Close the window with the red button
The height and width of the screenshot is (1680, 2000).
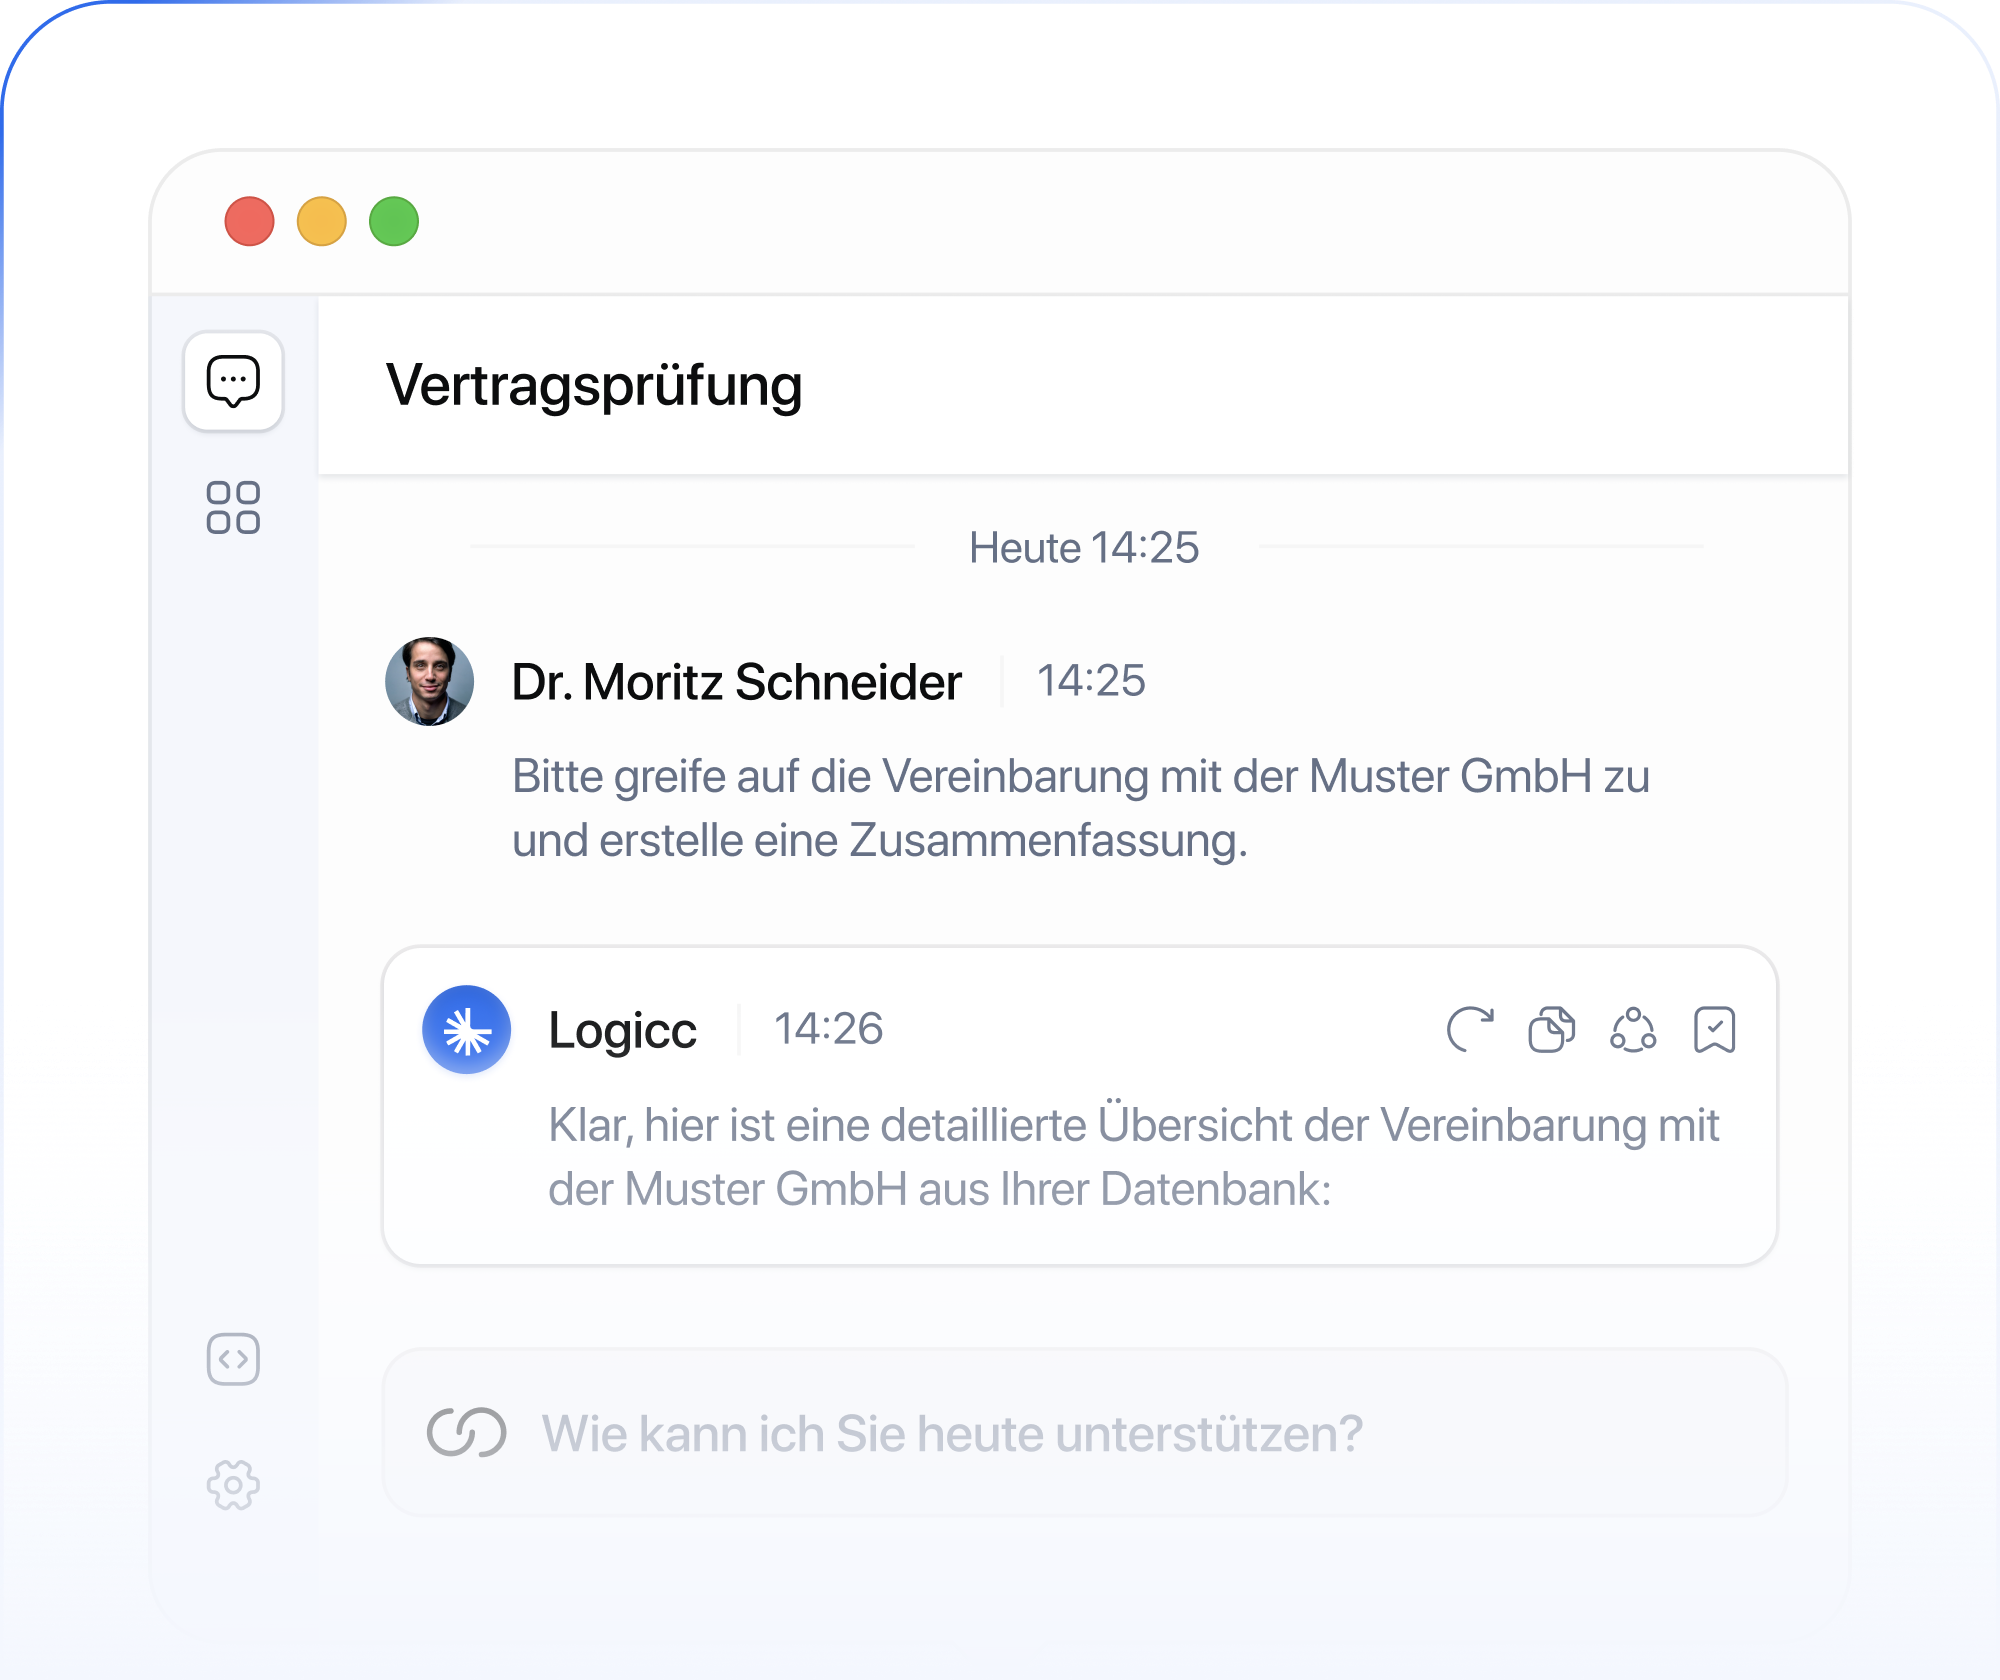click(x=250, y=221)
